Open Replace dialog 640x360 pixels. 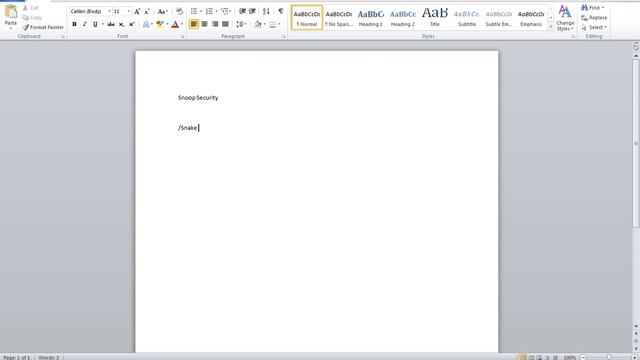(x=594, y=18)
